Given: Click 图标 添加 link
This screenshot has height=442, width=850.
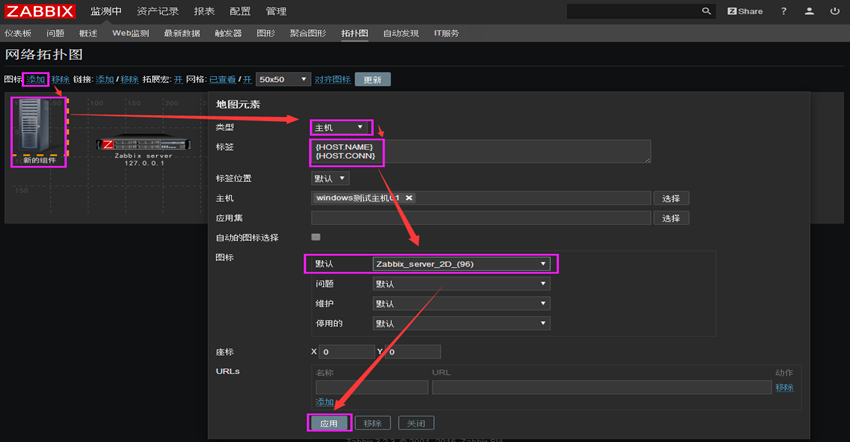Looking at the screenshot, I should tap(36, 79).
